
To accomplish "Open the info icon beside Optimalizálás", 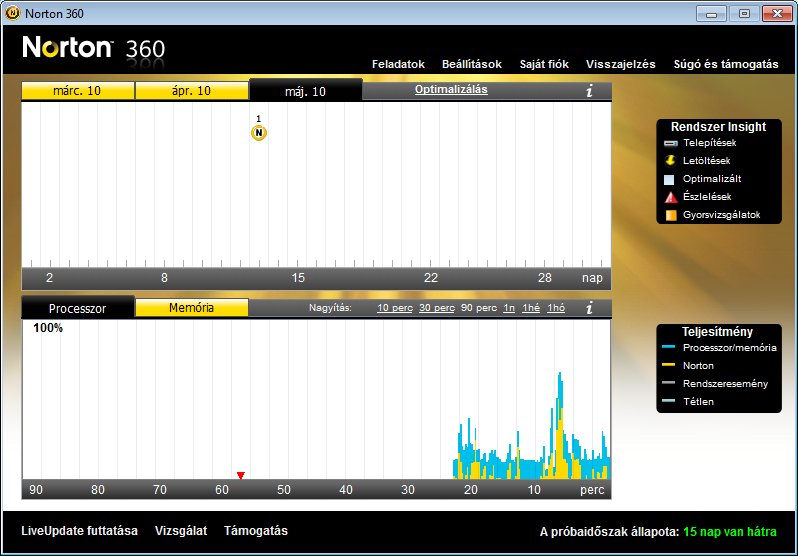I will pyautogui.click(x=589, y=91).
